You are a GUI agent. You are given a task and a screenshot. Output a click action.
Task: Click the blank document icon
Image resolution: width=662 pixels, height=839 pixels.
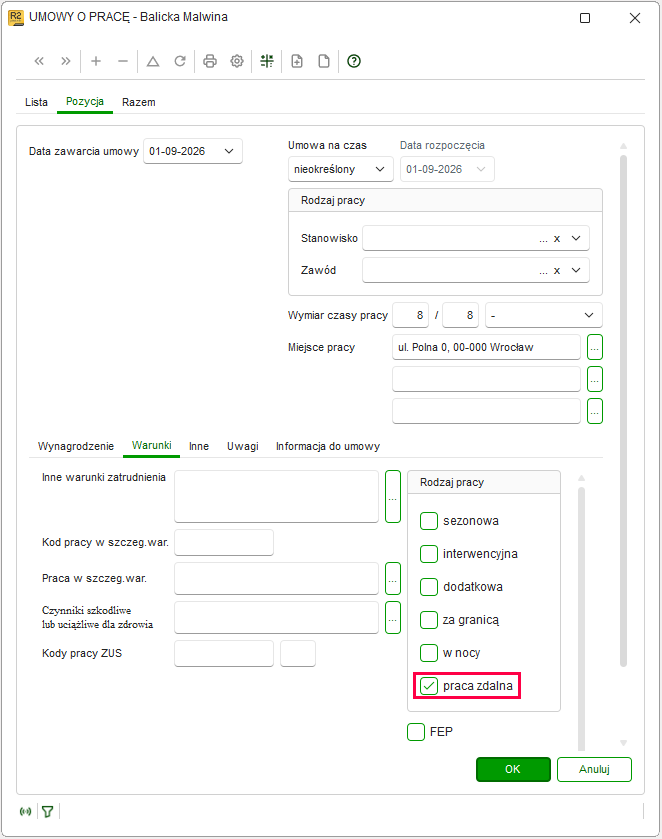[324, 61]
